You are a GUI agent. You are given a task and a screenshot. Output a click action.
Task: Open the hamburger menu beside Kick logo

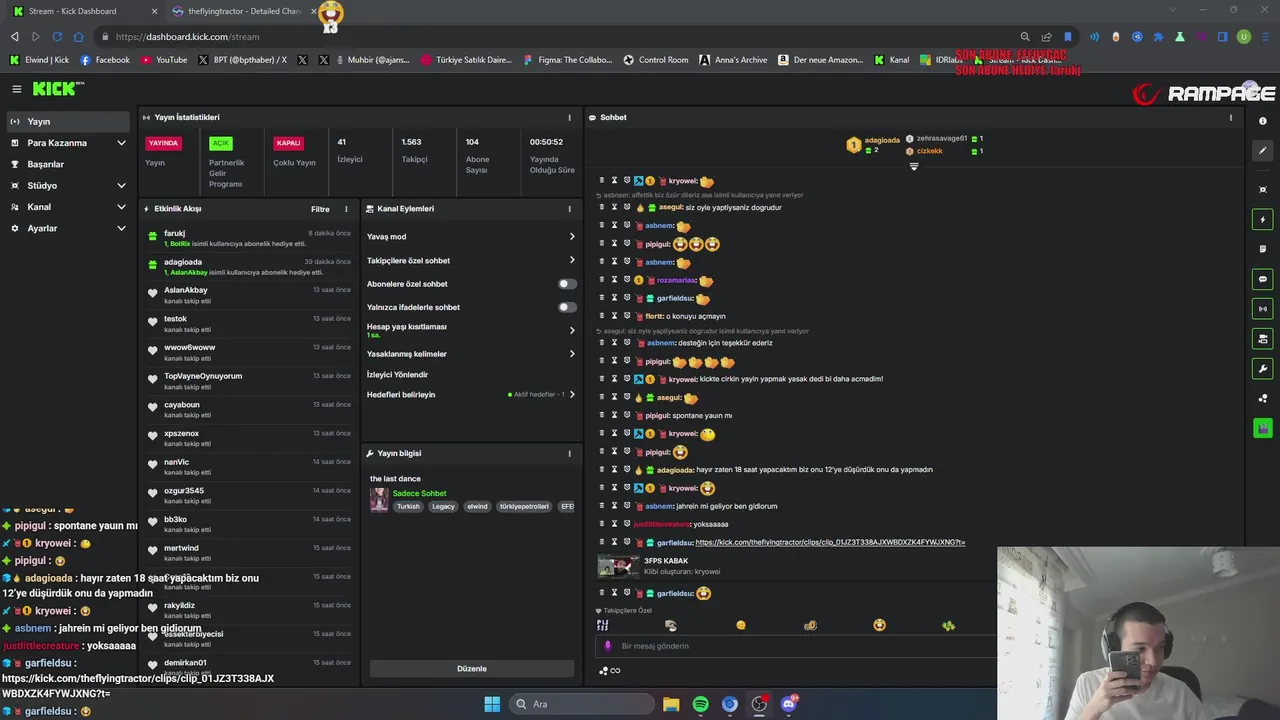click(x=16, y=89)
